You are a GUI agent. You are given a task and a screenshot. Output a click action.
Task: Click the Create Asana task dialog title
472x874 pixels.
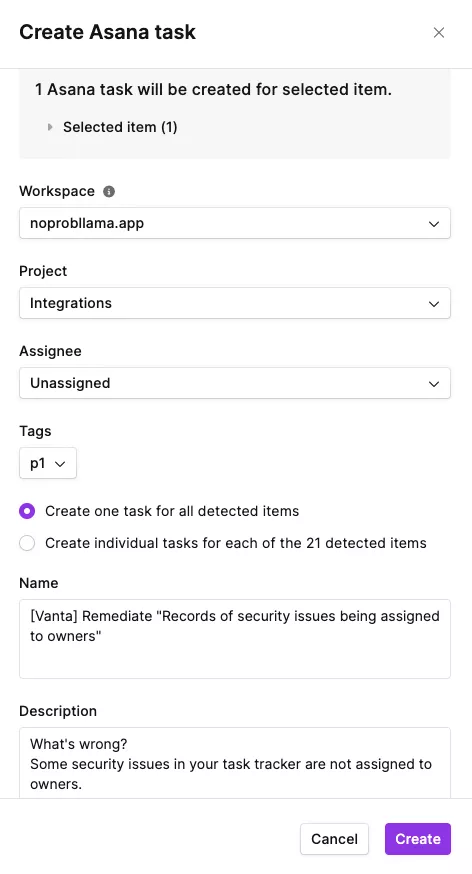tap(108, 32)
